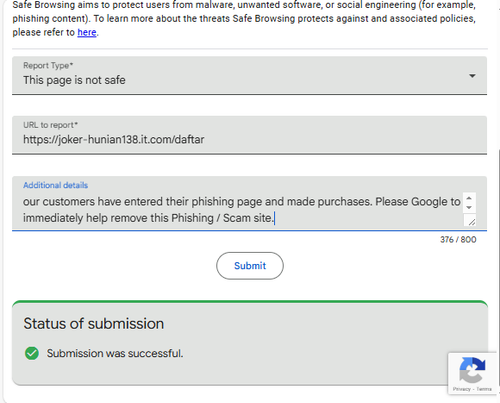The width and height of the screenshot is (500, 403).
Task: Open the reCAPTCHA Terms link
Action: click(x=484, y=389)
